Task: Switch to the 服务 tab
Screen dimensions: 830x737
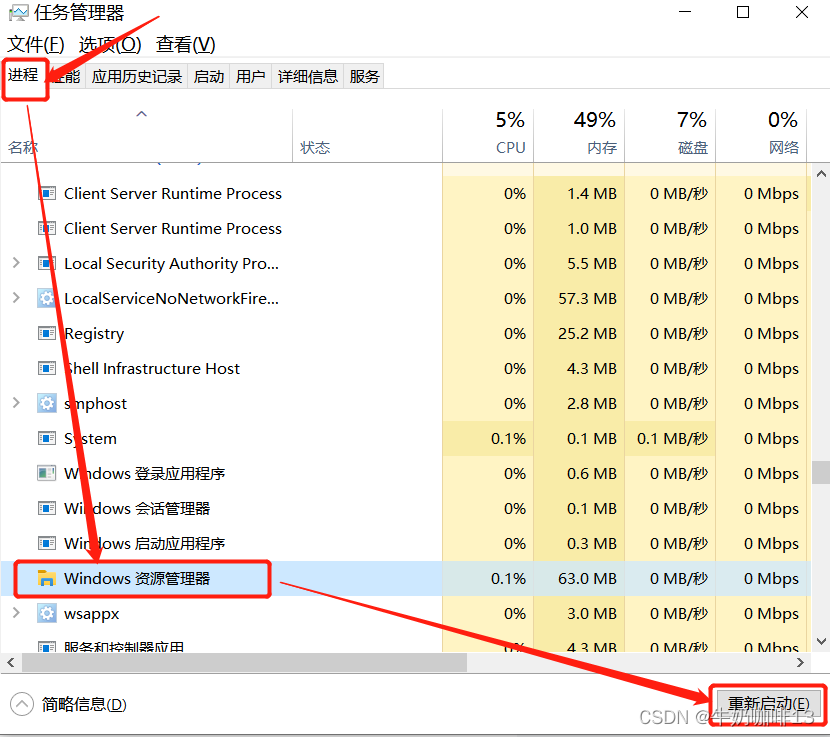Action: (364, 77)
